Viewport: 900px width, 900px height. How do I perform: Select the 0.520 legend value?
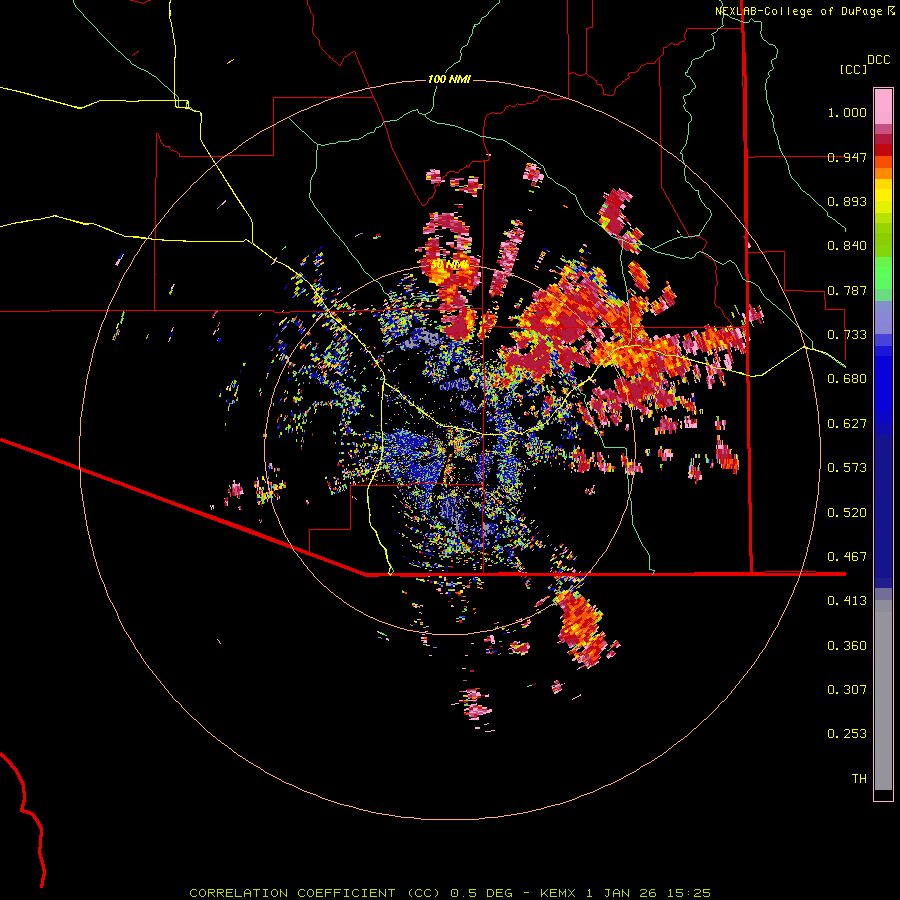click(847, 513)
